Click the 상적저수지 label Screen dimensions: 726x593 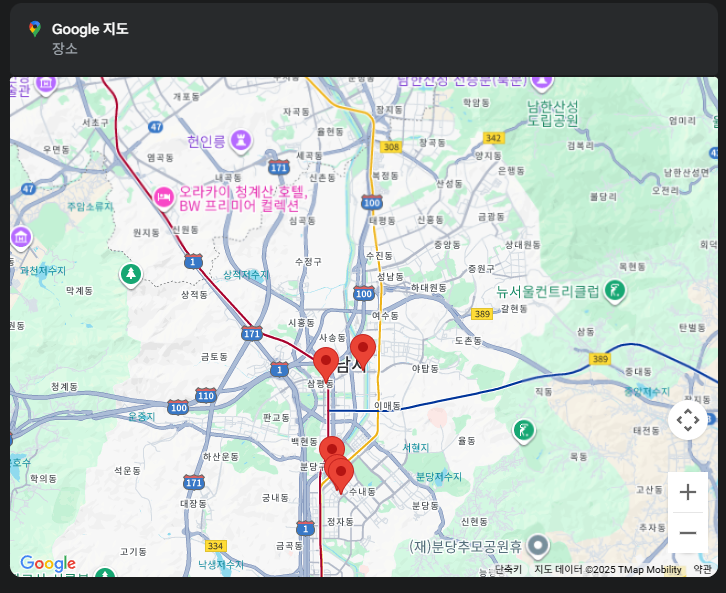(246, 275)
